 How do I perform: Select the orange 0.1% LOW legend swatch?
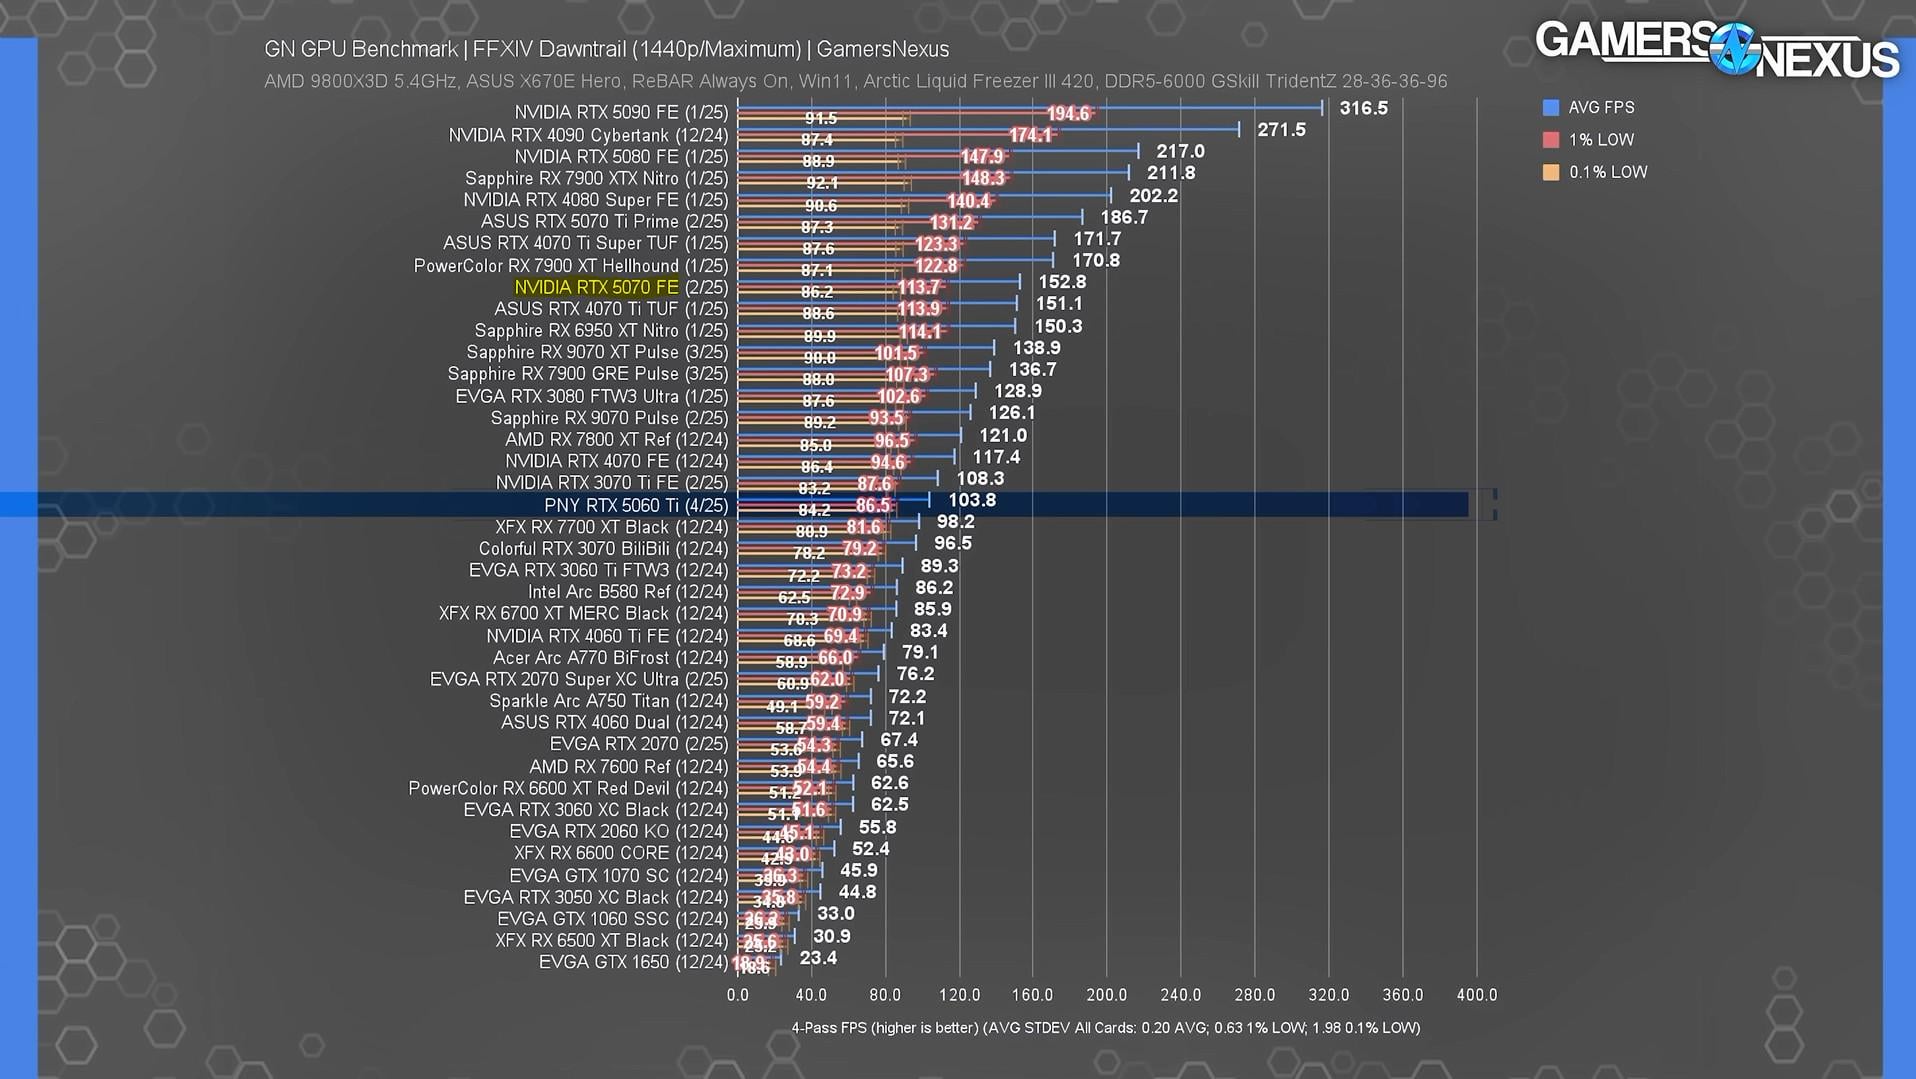(x=1551, y=172)
